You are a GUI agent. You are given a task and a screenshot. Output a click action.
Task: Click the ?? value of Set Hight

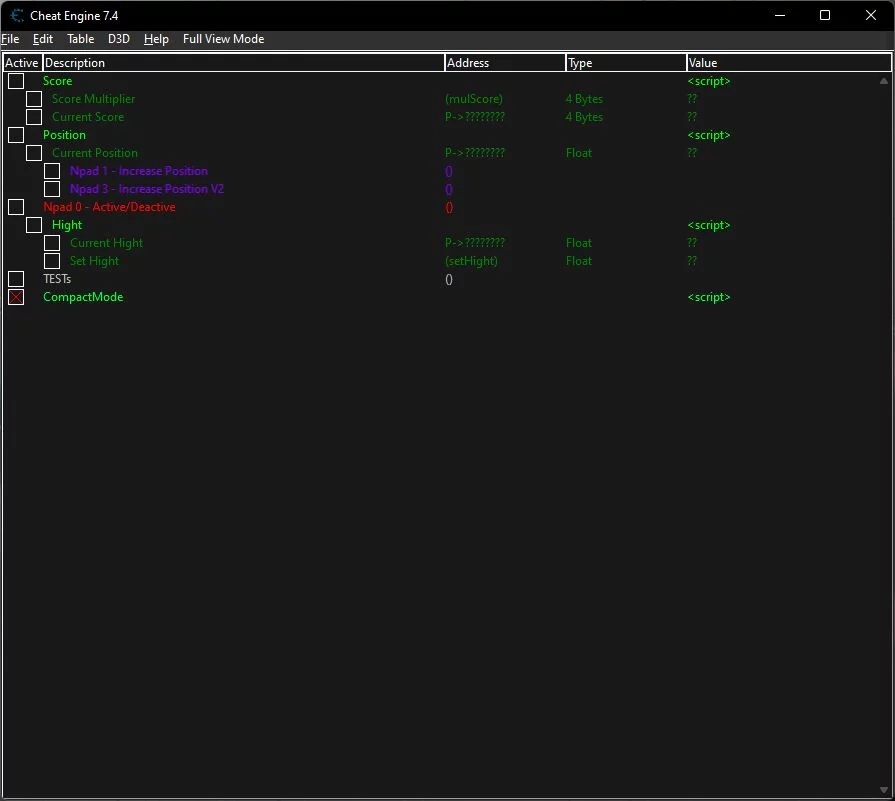692,261
